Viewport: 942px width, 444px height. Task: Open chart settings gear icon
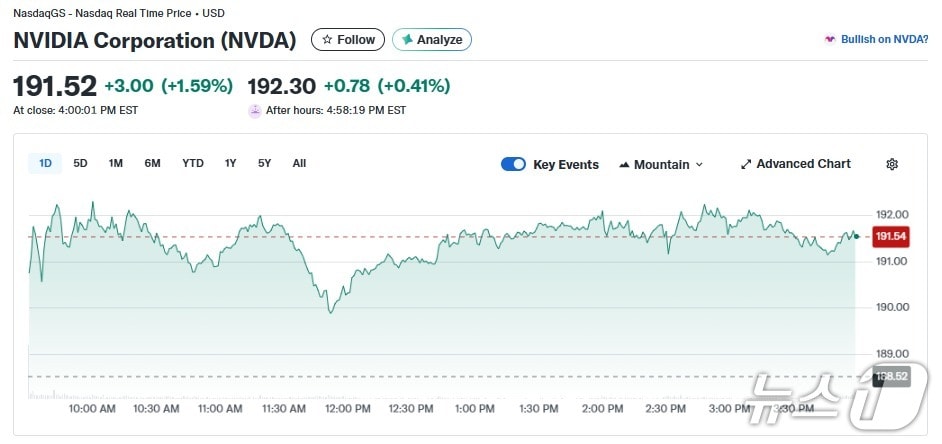(x=892, y=164)
